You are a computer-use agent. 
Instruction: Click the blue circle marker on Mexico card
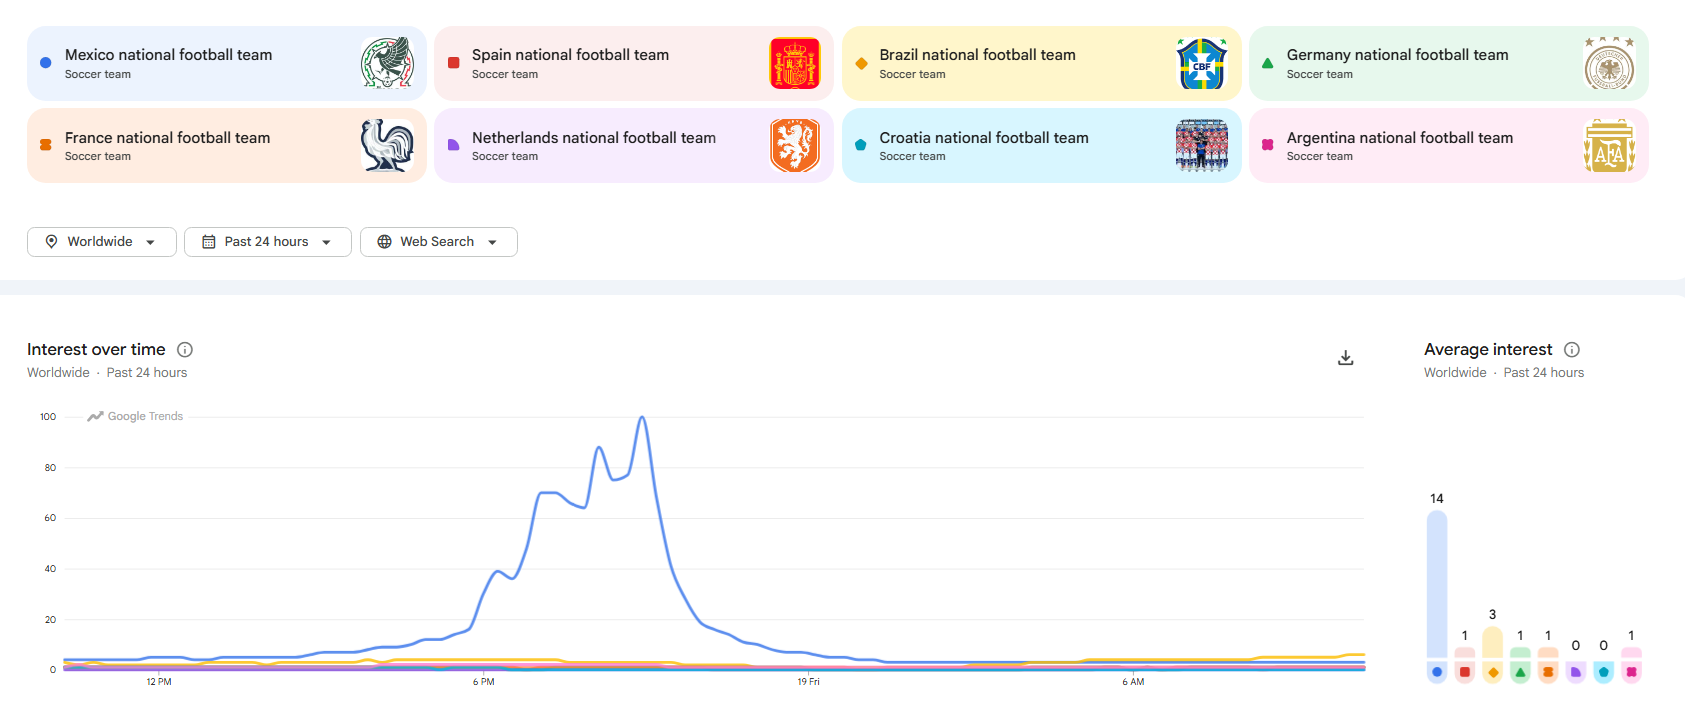coord(46,63)
